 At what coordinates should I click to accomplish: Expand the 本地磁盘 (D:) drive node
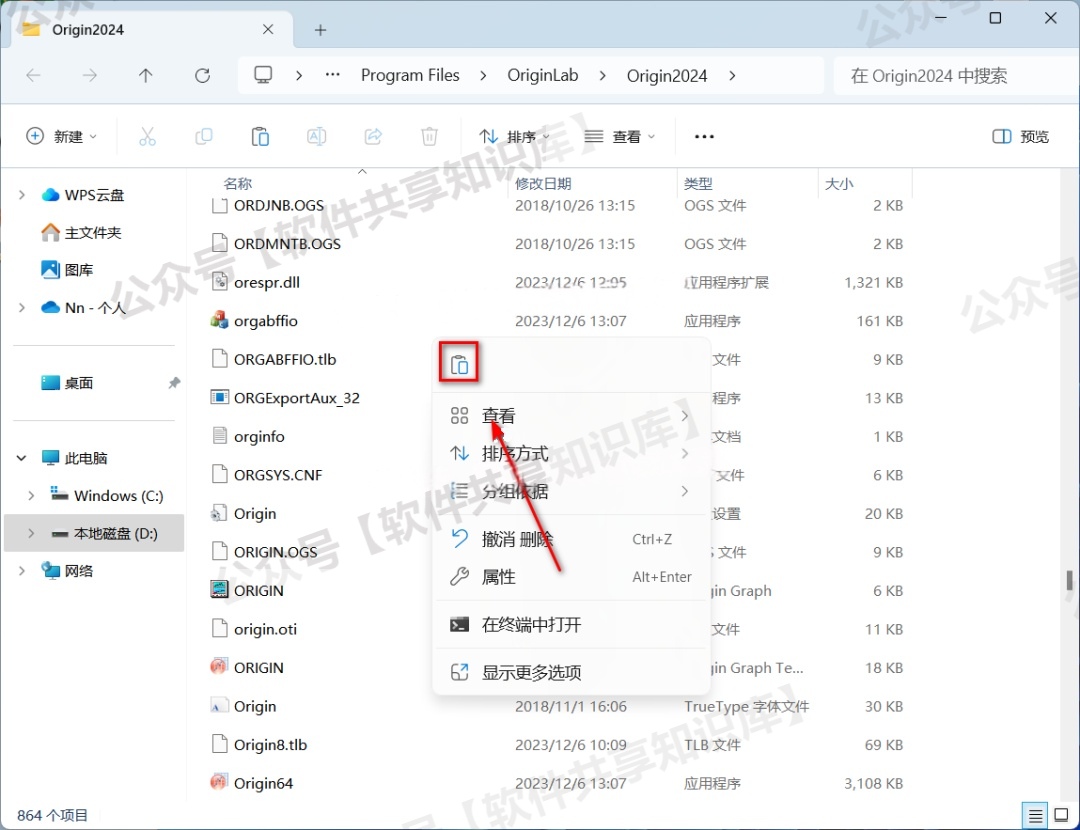[x=31, y=533]
